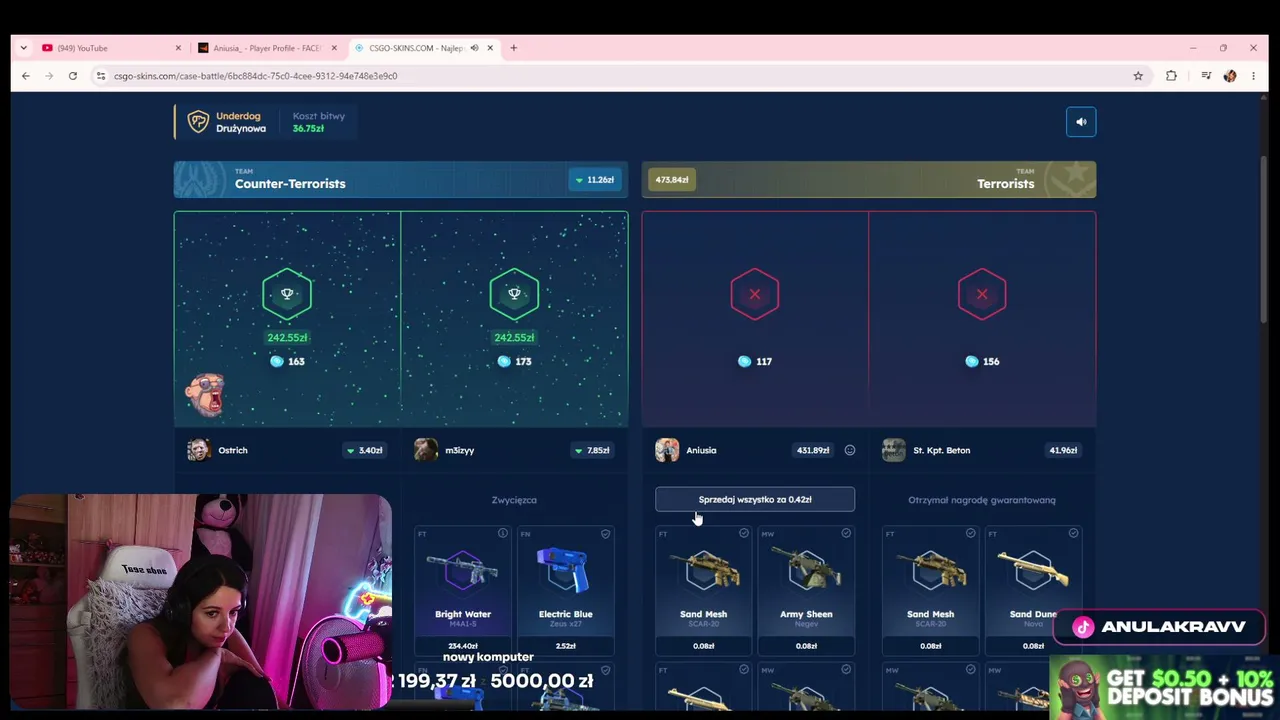Click Sprzedaj wszystko za 0.42zł button
Image resolution: width=1280 pixels, height=720 pixels.
(755, 500)
